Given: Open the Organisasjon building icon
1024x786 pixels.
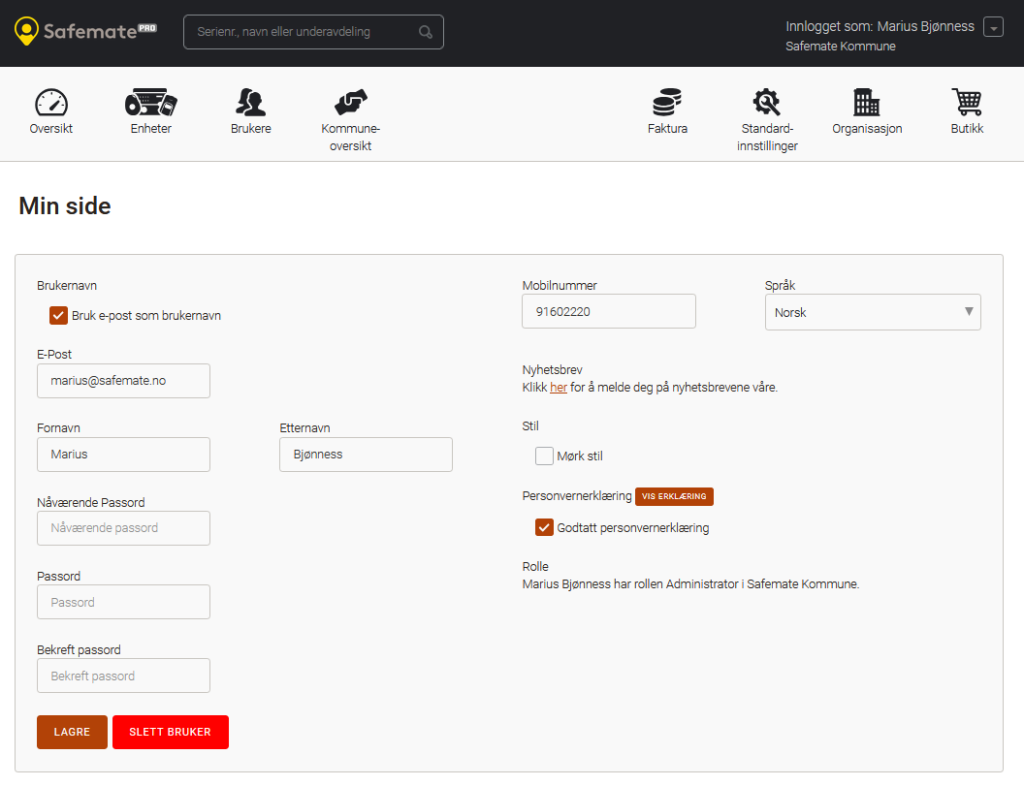Looking at the screenshot, I should (x=867, y=102).
